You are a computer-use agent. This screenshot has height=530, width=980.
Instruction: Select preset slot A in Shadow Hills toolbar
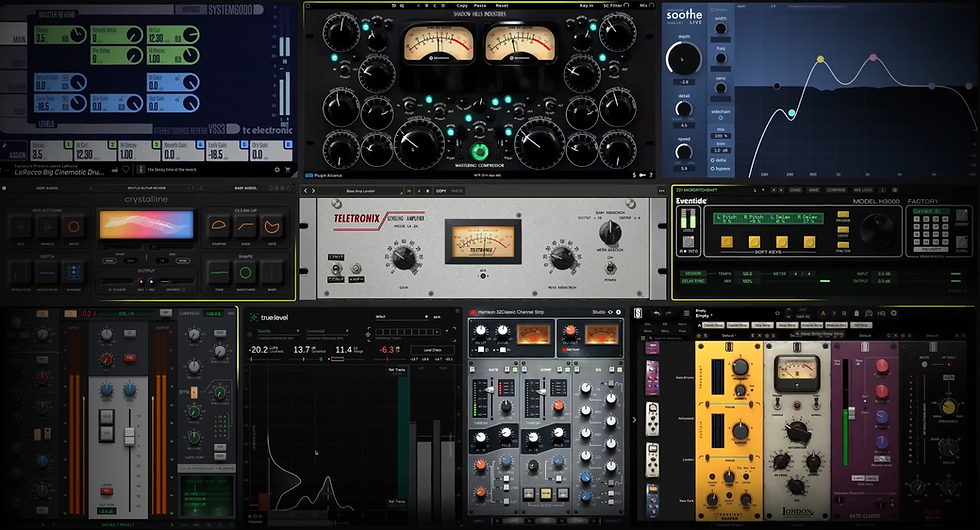[x=418, y=6]
